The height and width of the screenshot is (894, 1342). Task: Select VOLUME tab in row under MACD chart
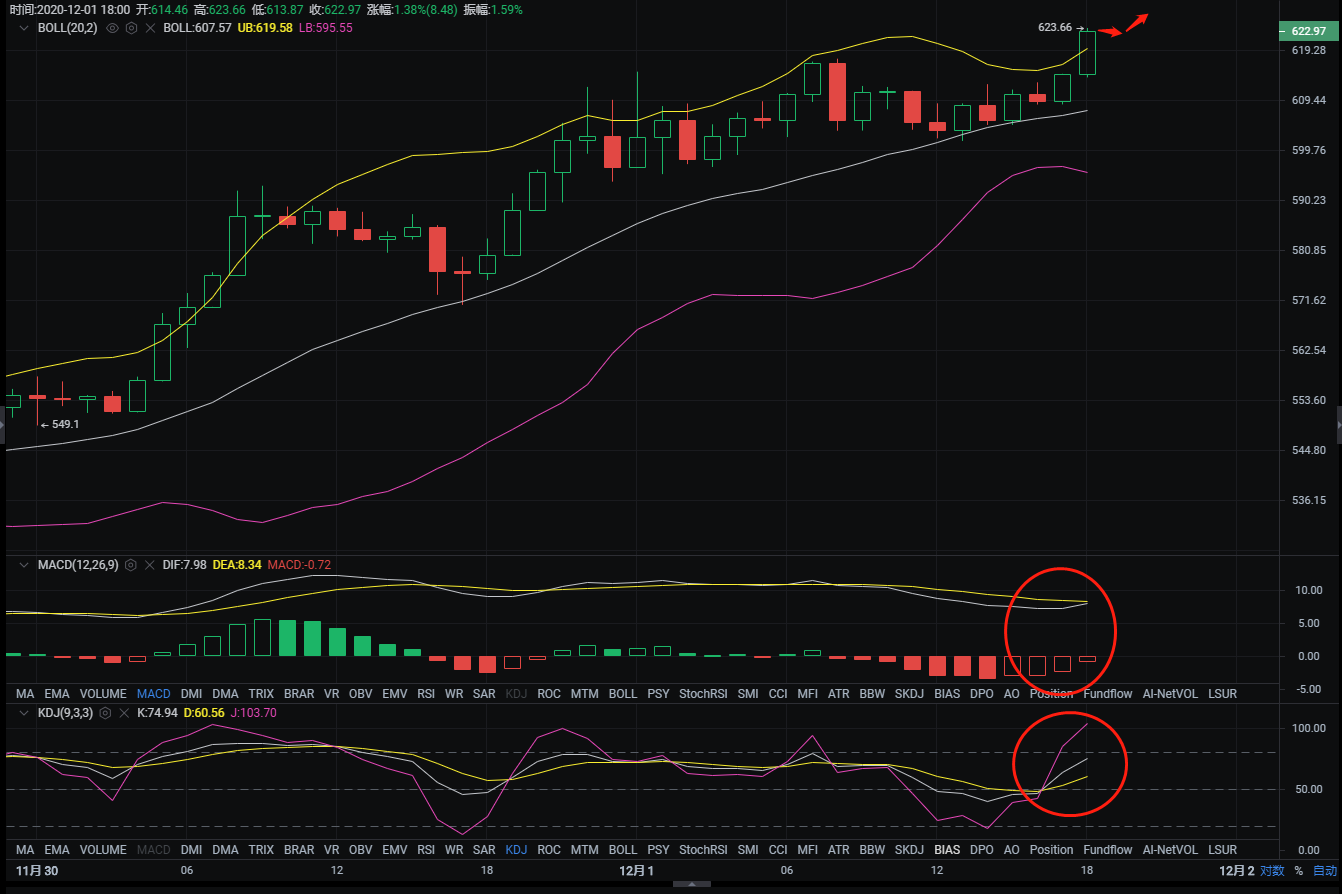103,693
